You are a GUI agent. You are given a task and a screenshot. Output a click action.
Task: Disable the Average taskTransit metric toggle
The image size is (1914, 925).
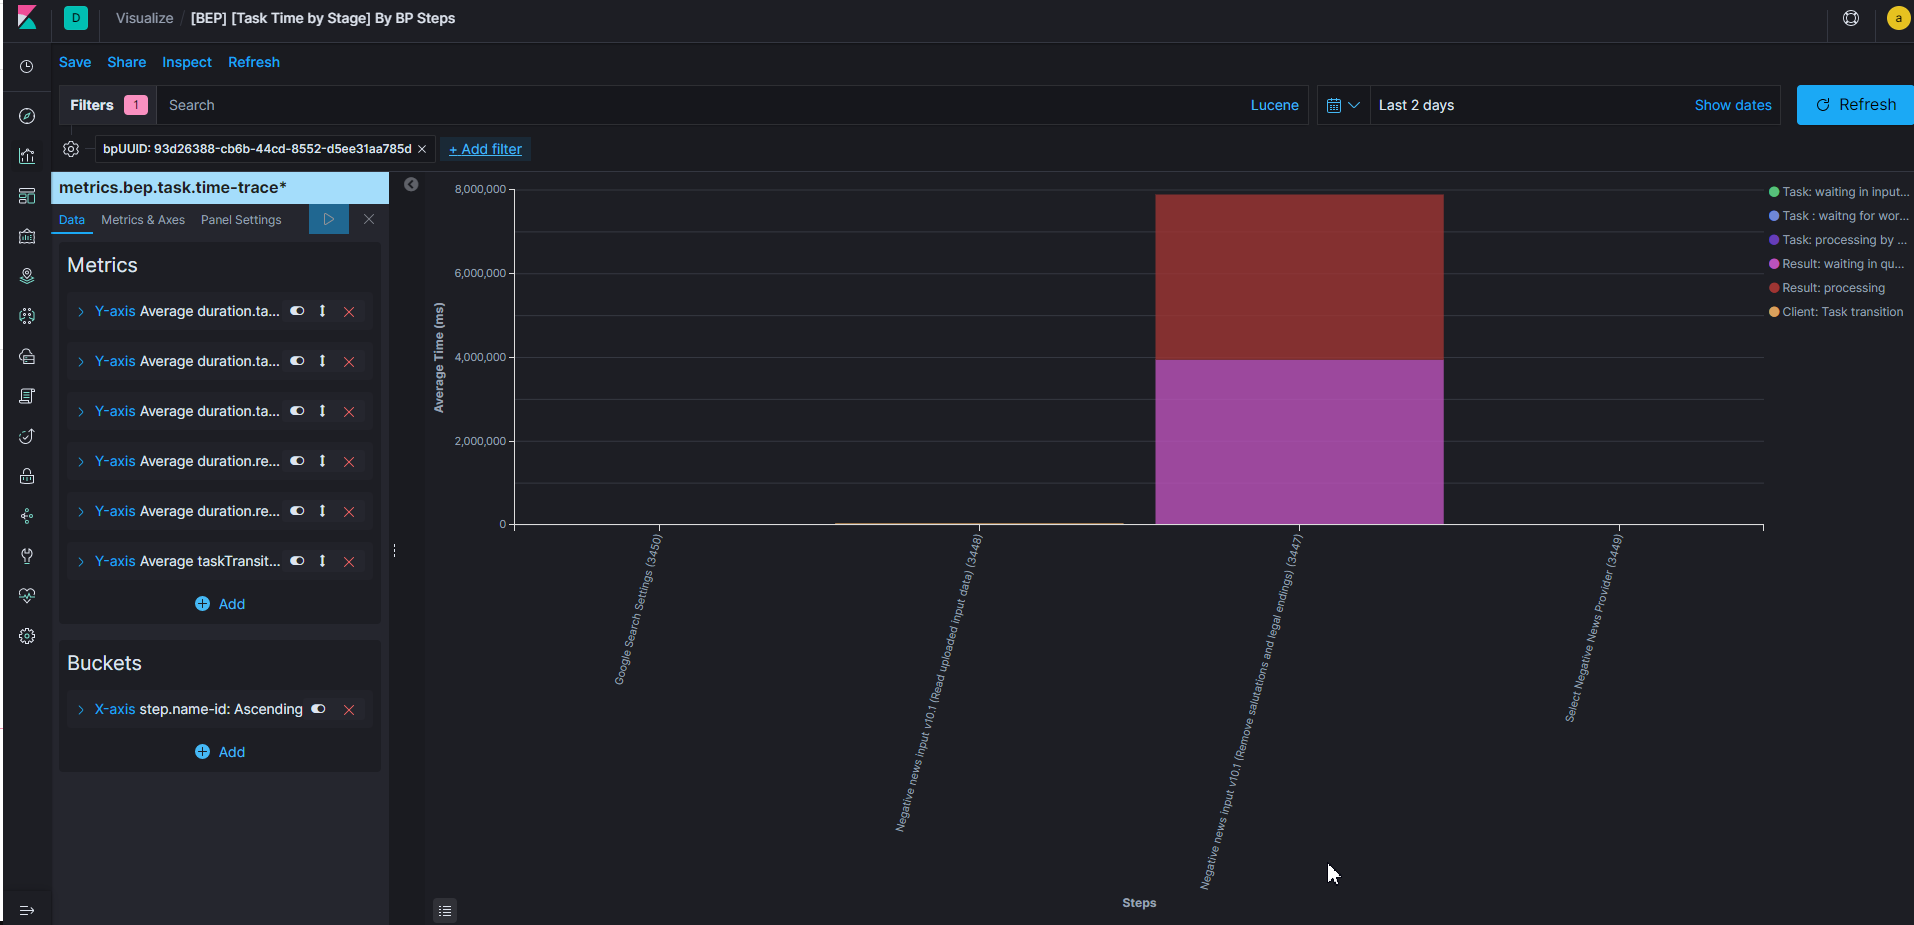coord(297,561)
